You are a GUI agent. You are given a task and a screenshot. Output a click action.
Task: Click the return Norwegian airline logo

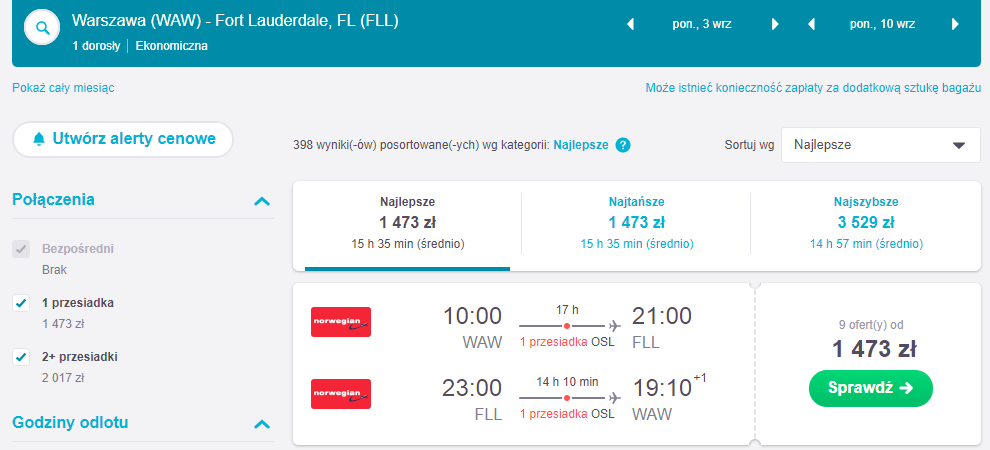point(341,394)
